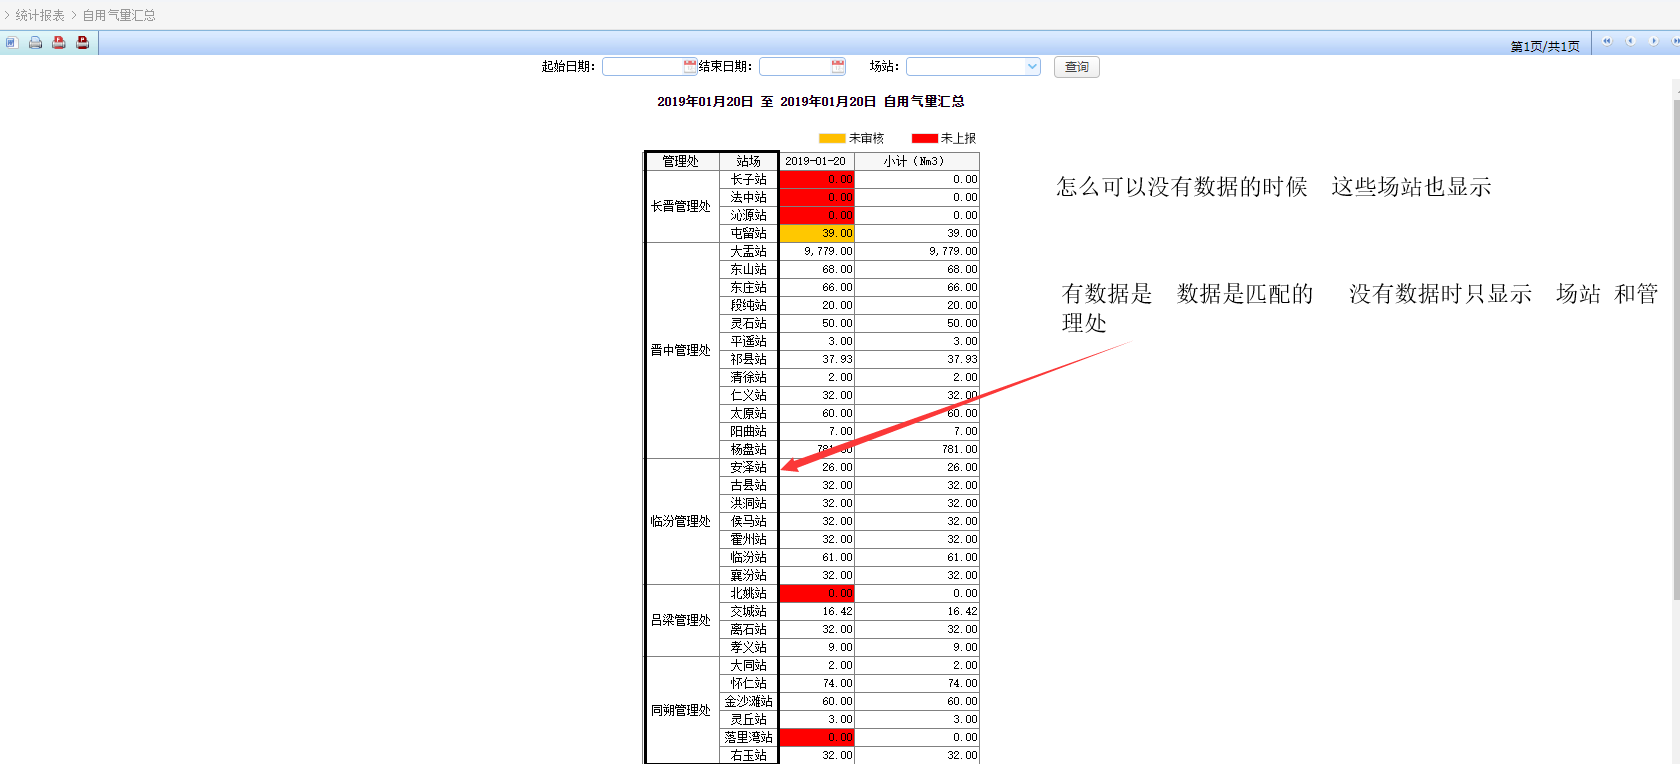Click the 祁县站 row label
Viewport: 1680px width, 764px height.
749,359
